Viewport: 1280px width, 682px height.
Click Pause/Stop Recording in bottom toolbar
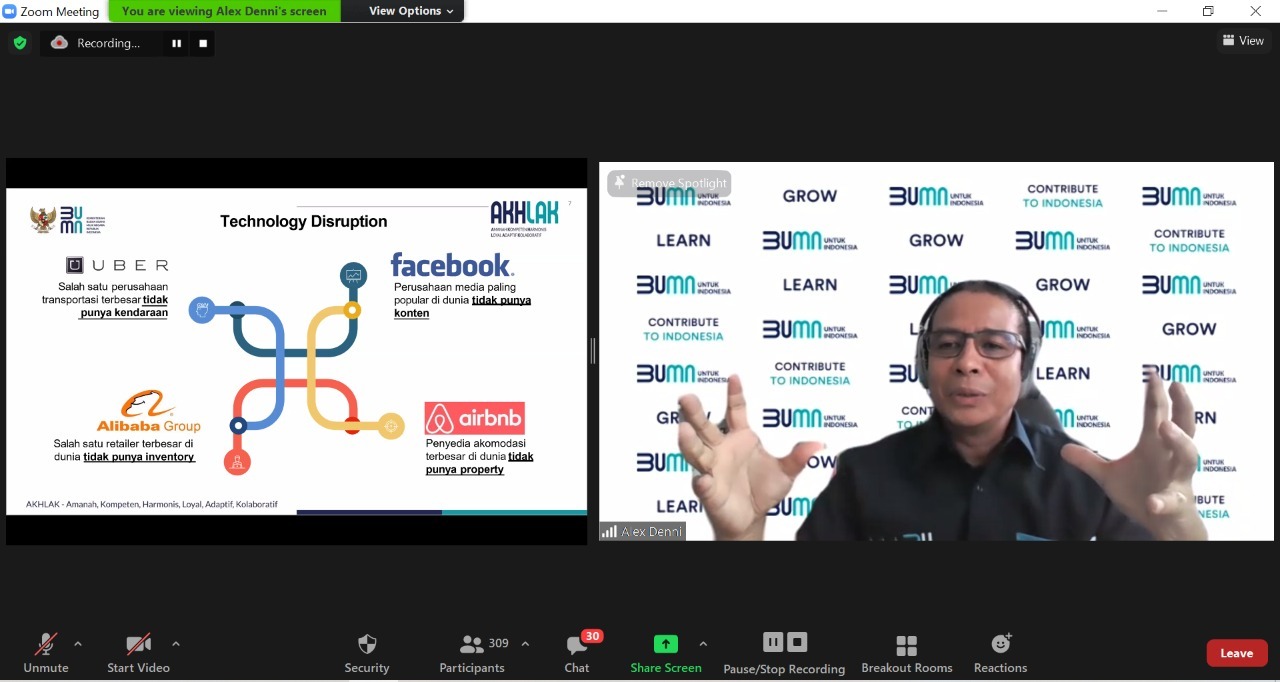784,652
